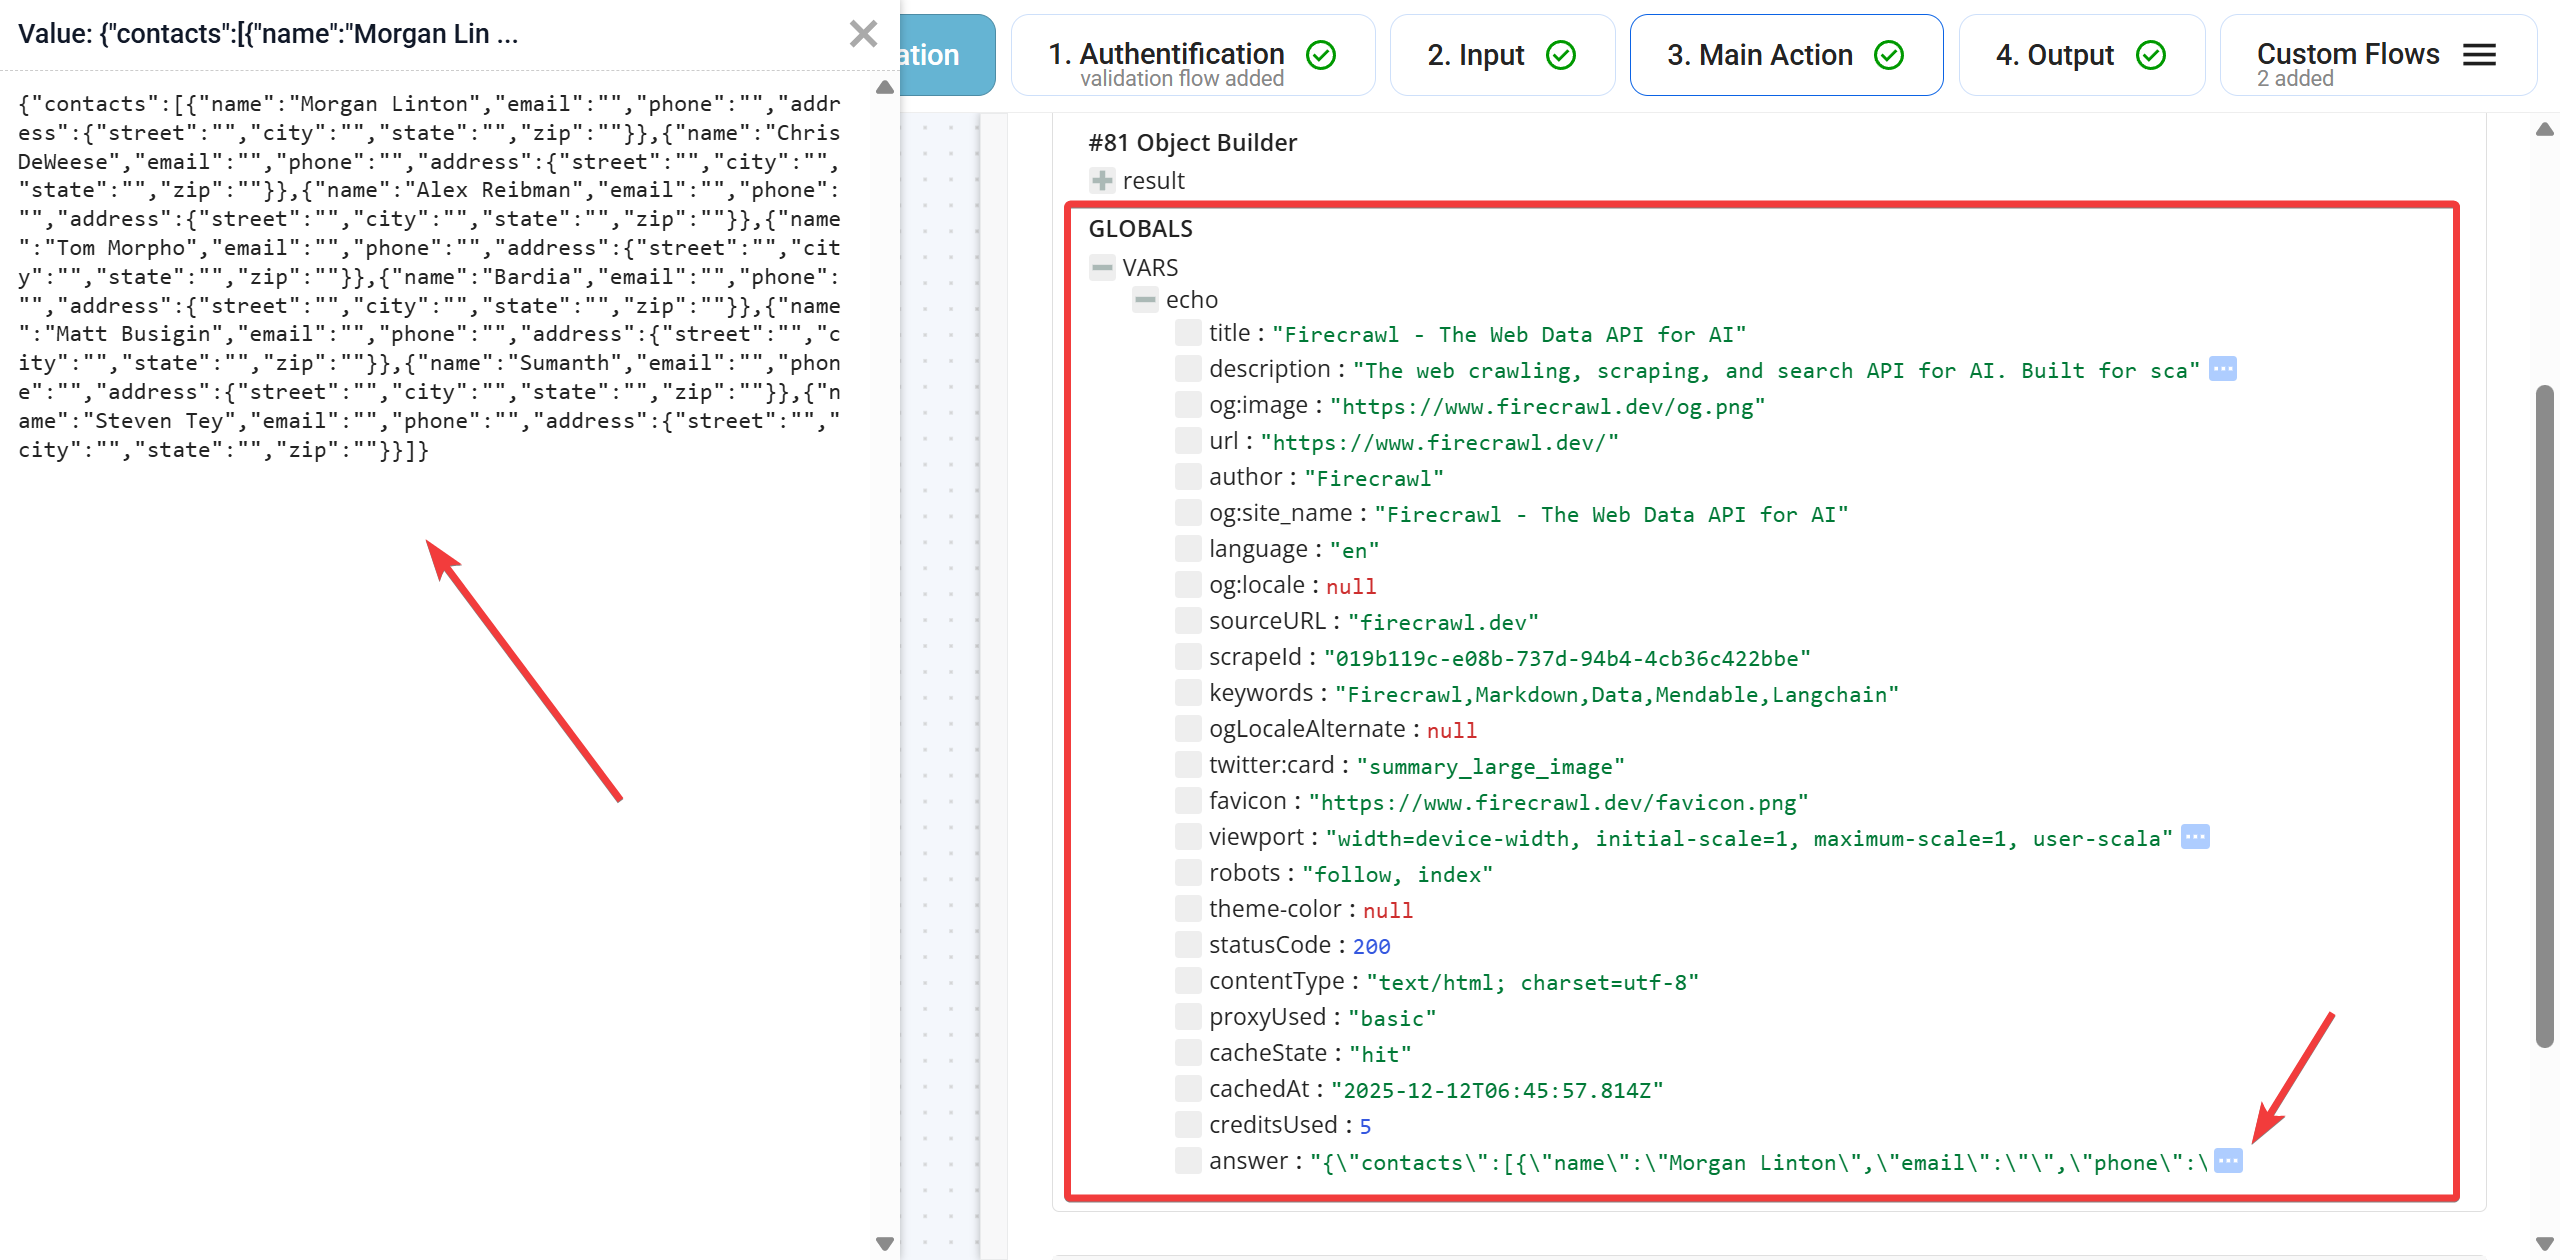This screenshot has width=2560, height=1260.
Task: Open the truncated description value via ellipsis icon
Action: pyautogui.click(x=2223, y=369)
